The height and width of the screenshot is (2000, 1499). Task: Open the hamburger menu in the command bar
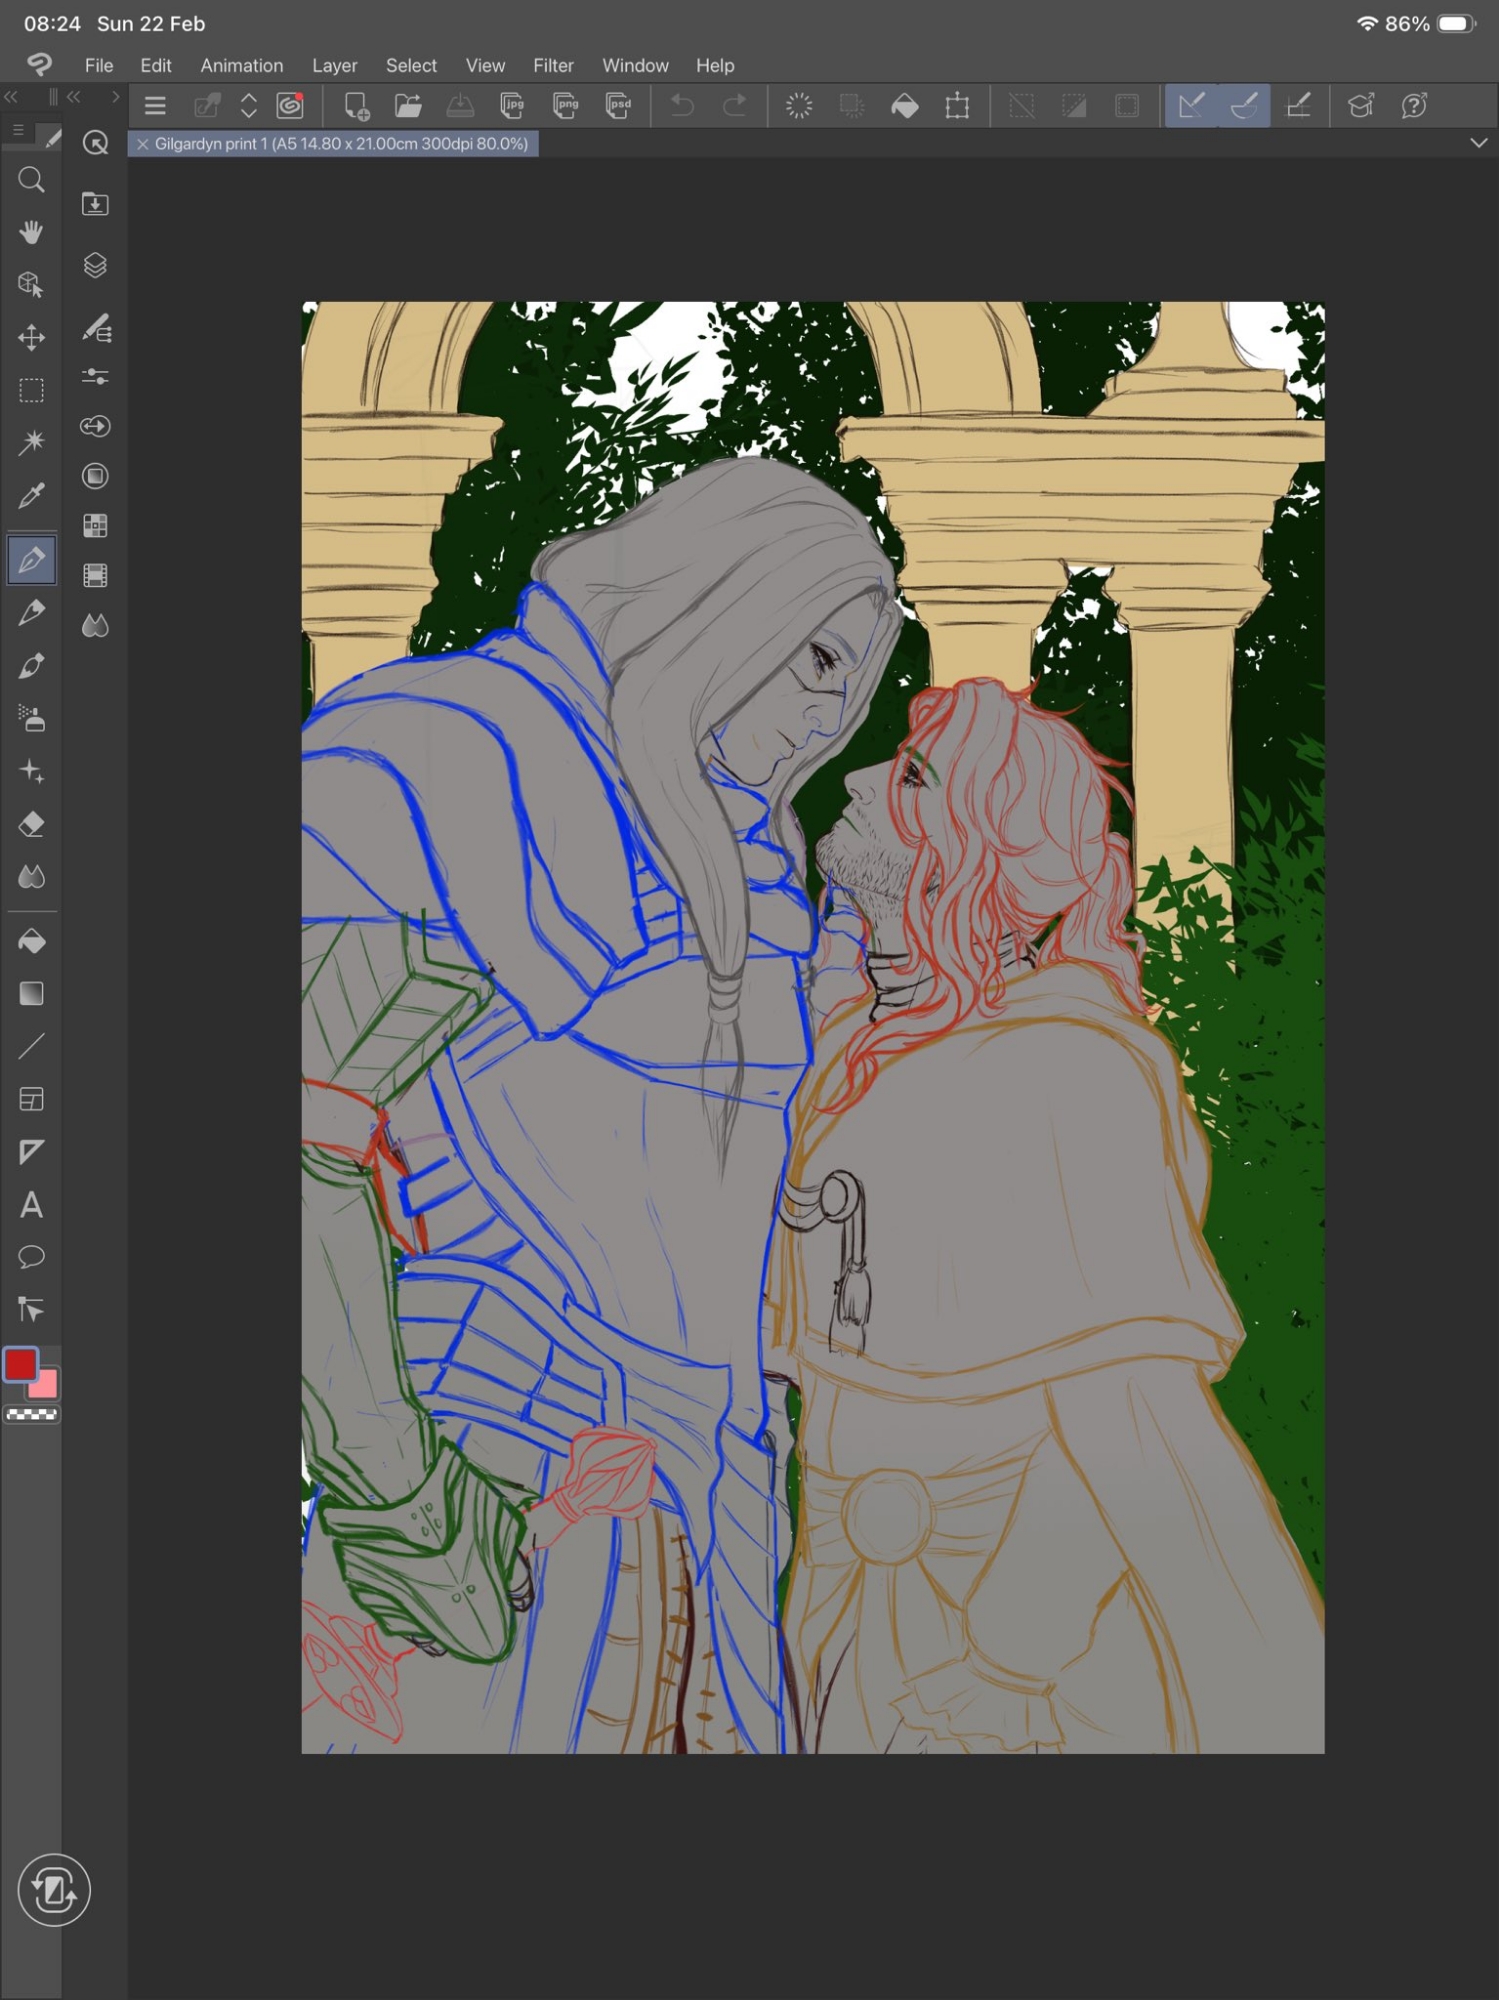155,105
